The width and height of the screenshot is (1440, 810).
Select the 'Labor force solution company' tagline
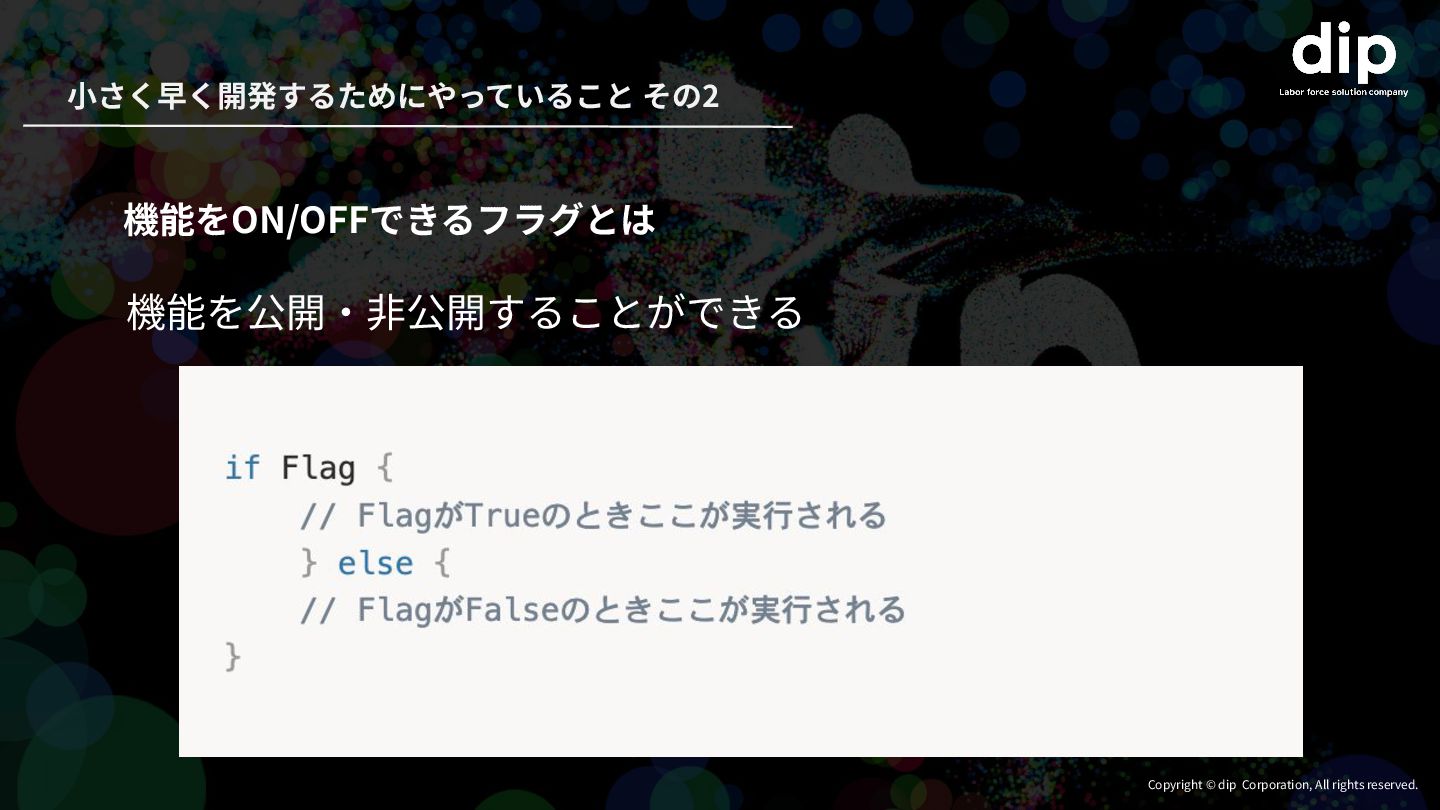(x=1343, y=92)
